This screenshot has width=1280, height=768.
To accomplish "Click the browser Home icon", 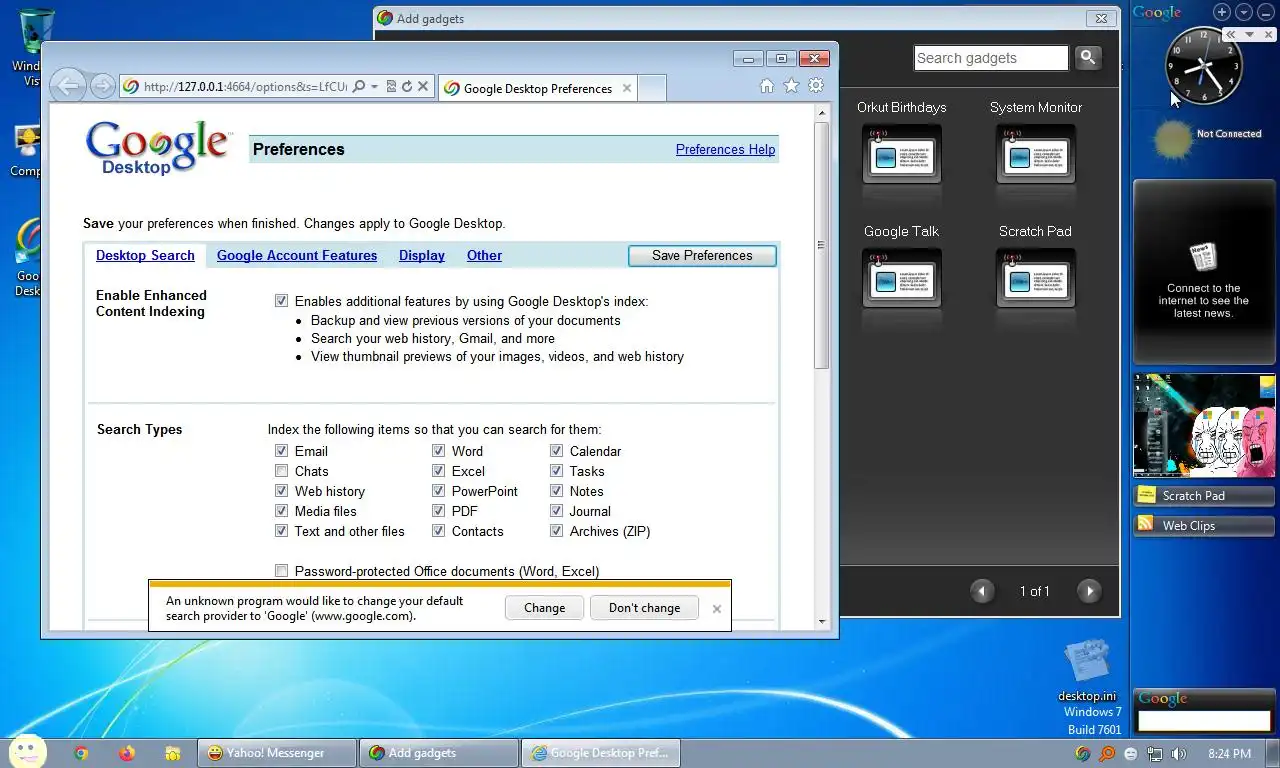I will point(766,86).
